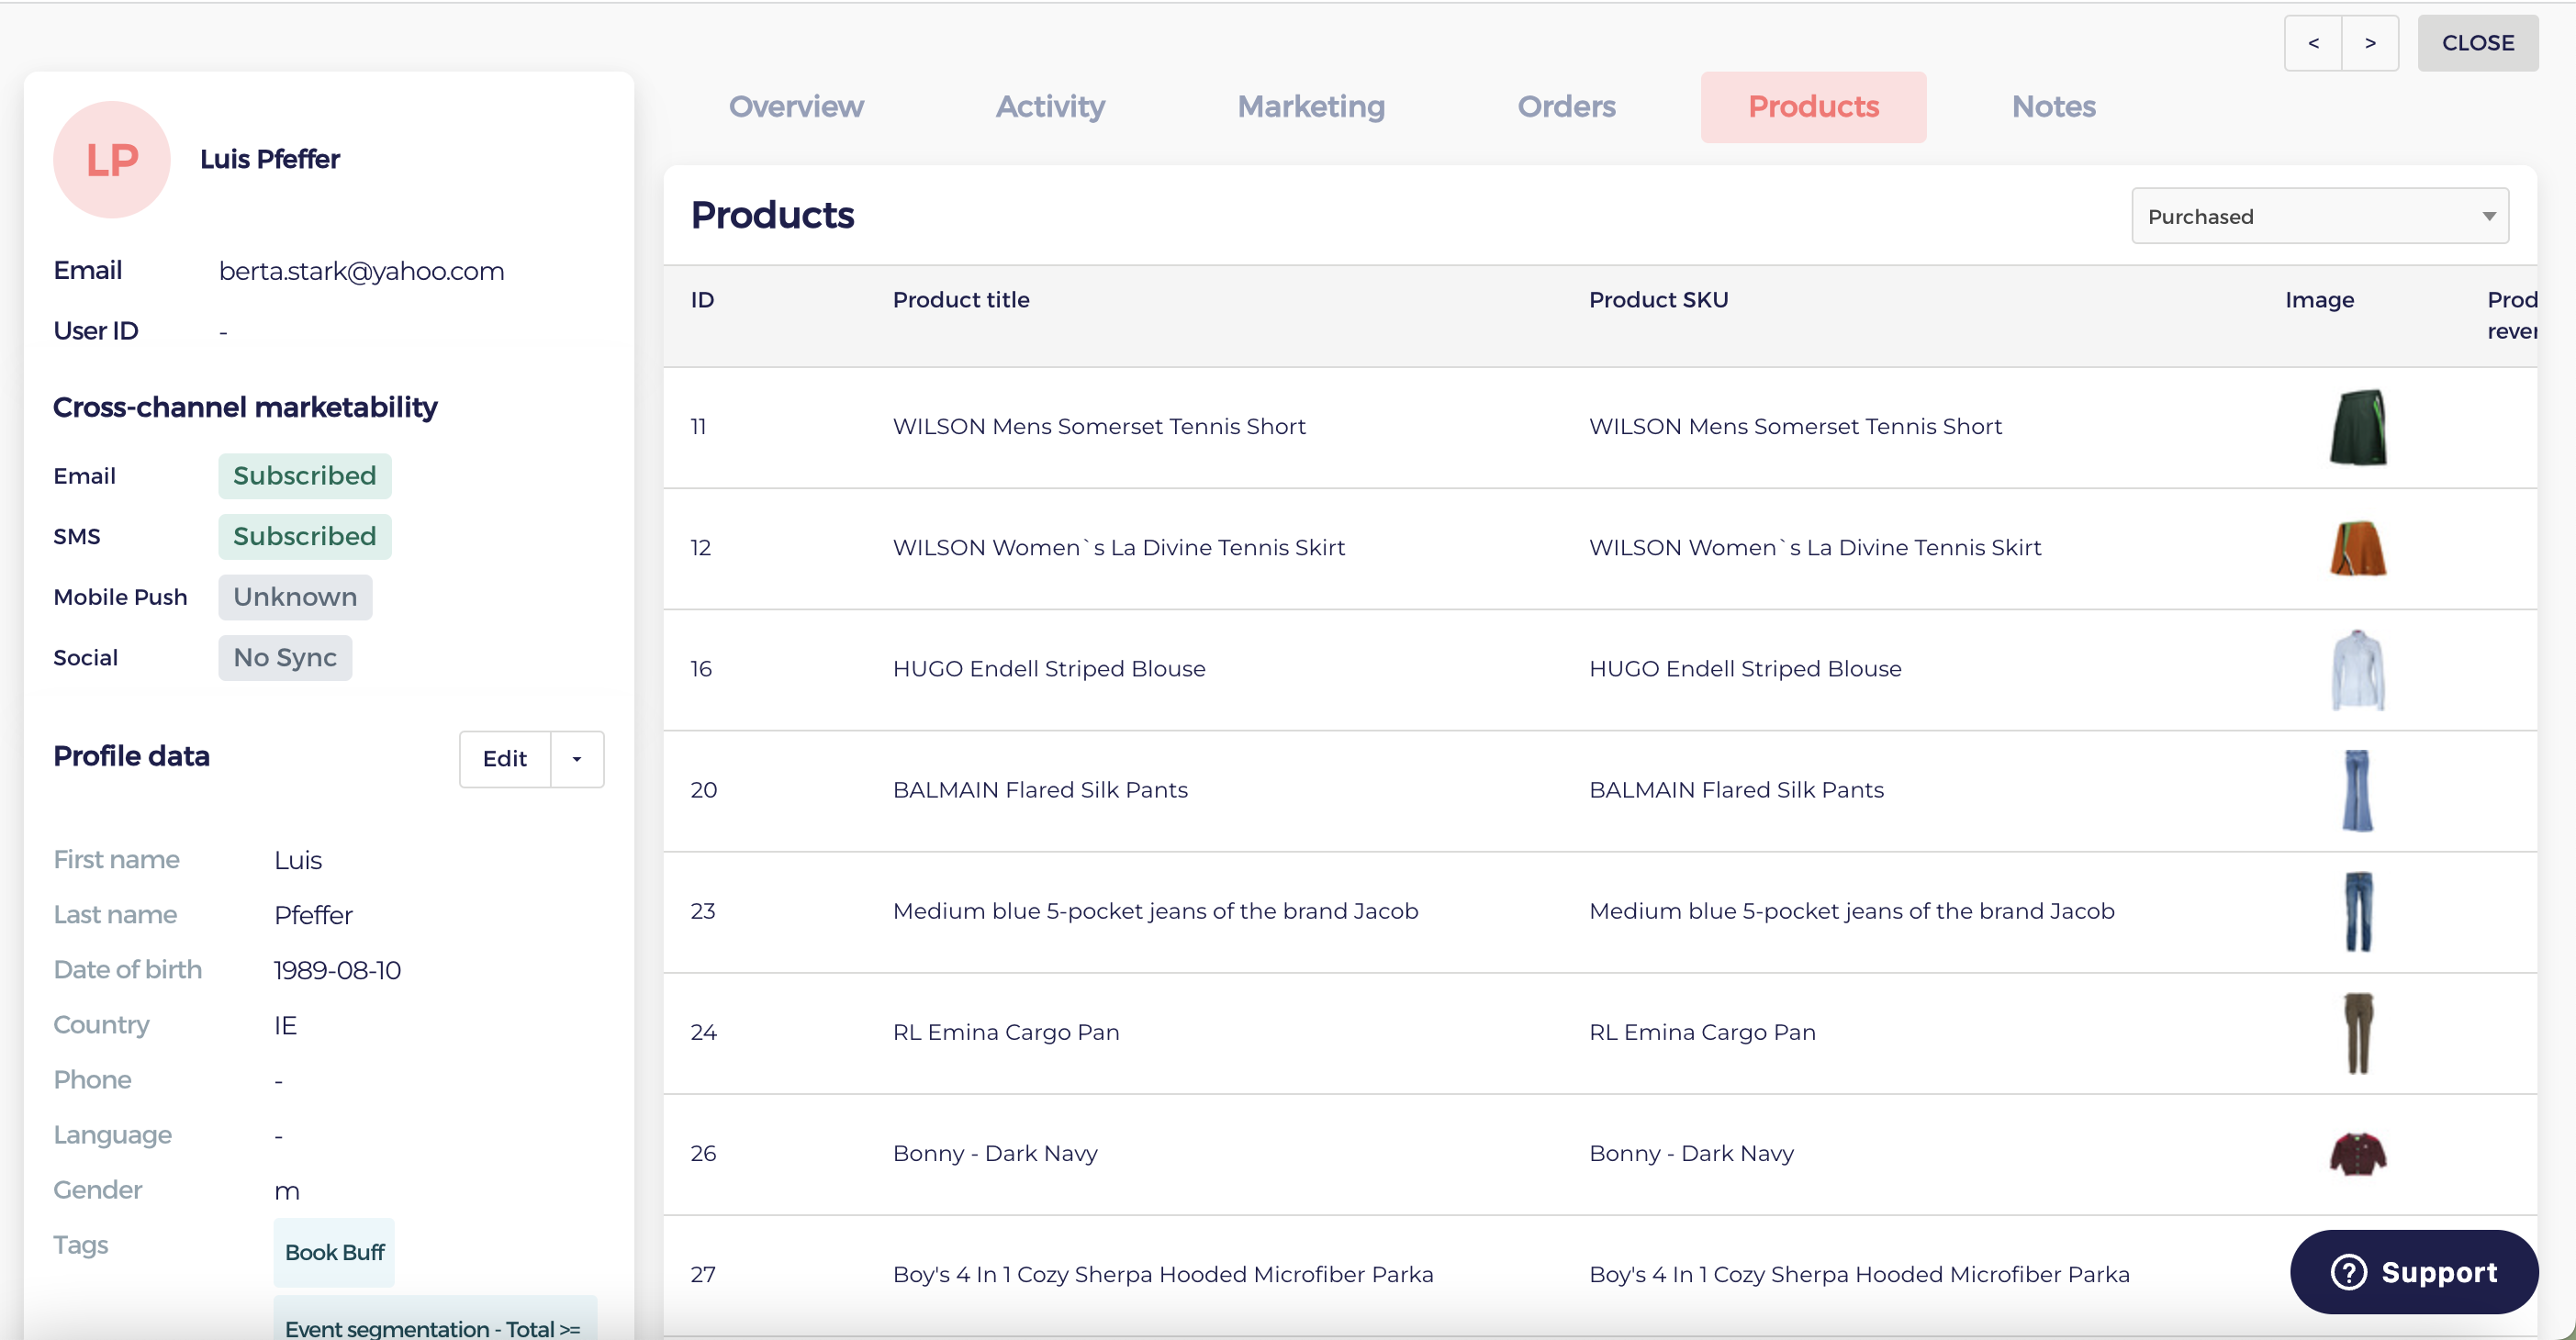Click product ID 23
Image resolution: width=2576 pixels, height=1340 pixels.
[x=703, y=911]
